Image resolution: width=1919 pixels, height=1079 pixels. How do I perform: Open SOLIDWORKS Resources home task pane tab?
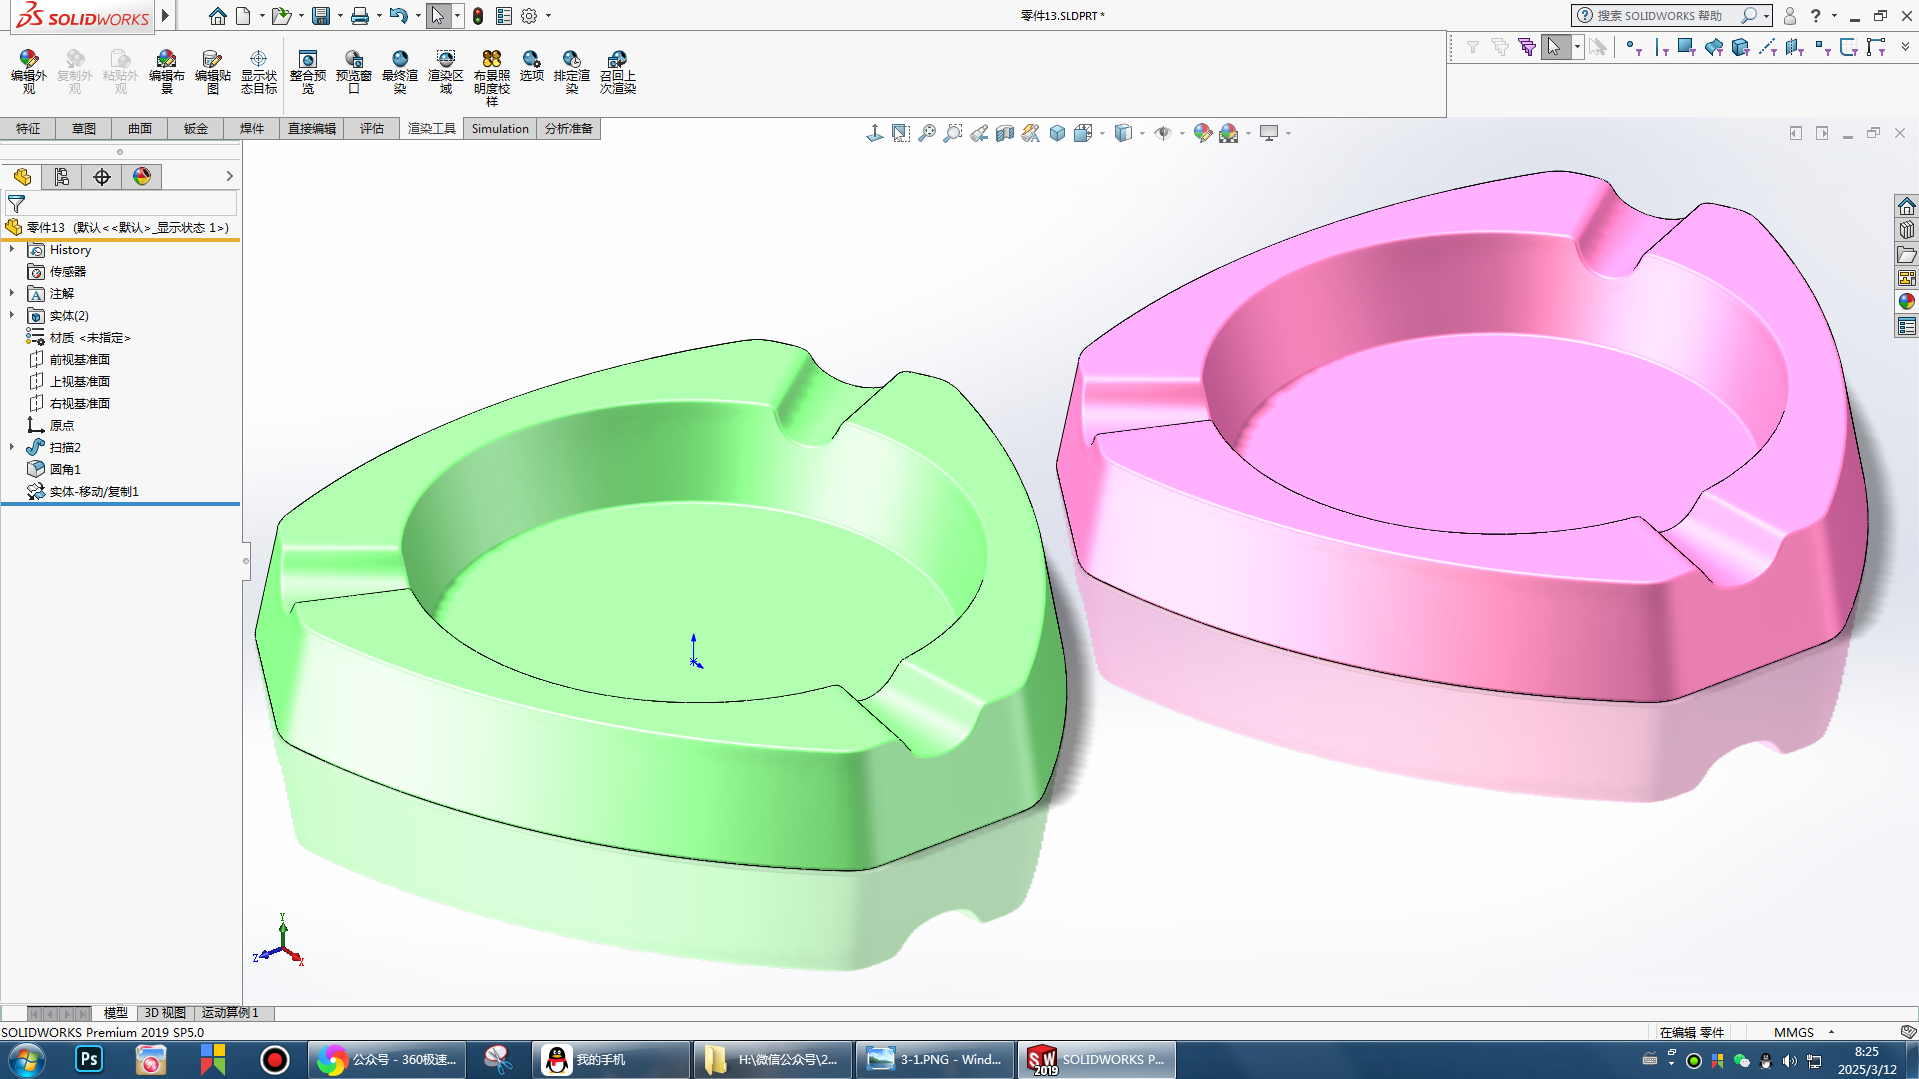[1907, 206]
